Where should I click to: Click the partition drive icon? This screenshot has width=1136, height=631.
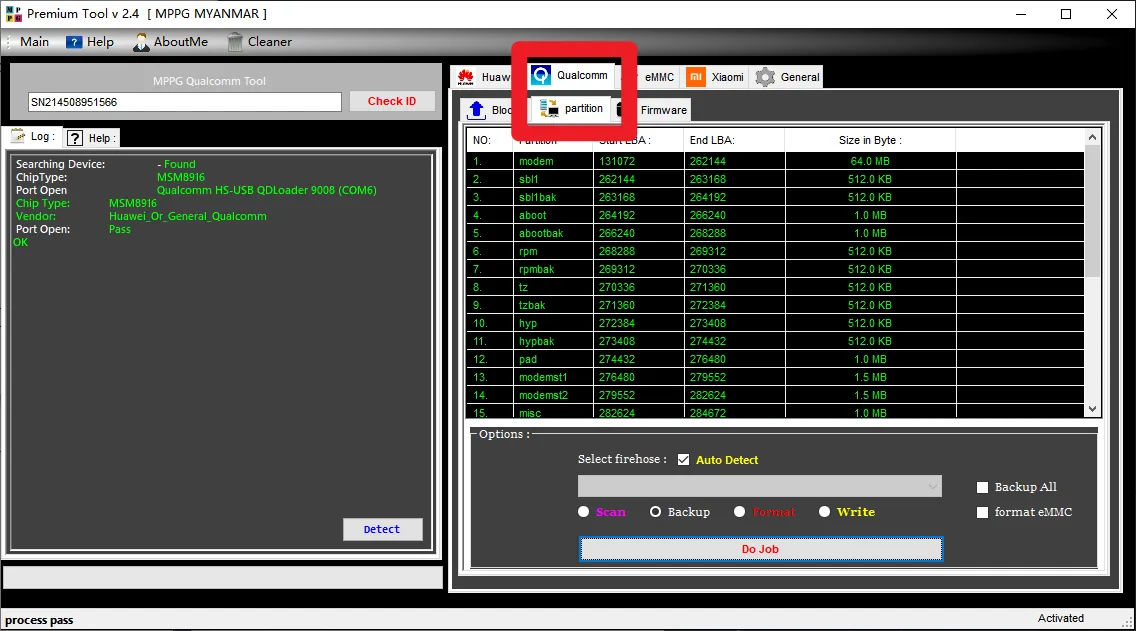point(549,109)
